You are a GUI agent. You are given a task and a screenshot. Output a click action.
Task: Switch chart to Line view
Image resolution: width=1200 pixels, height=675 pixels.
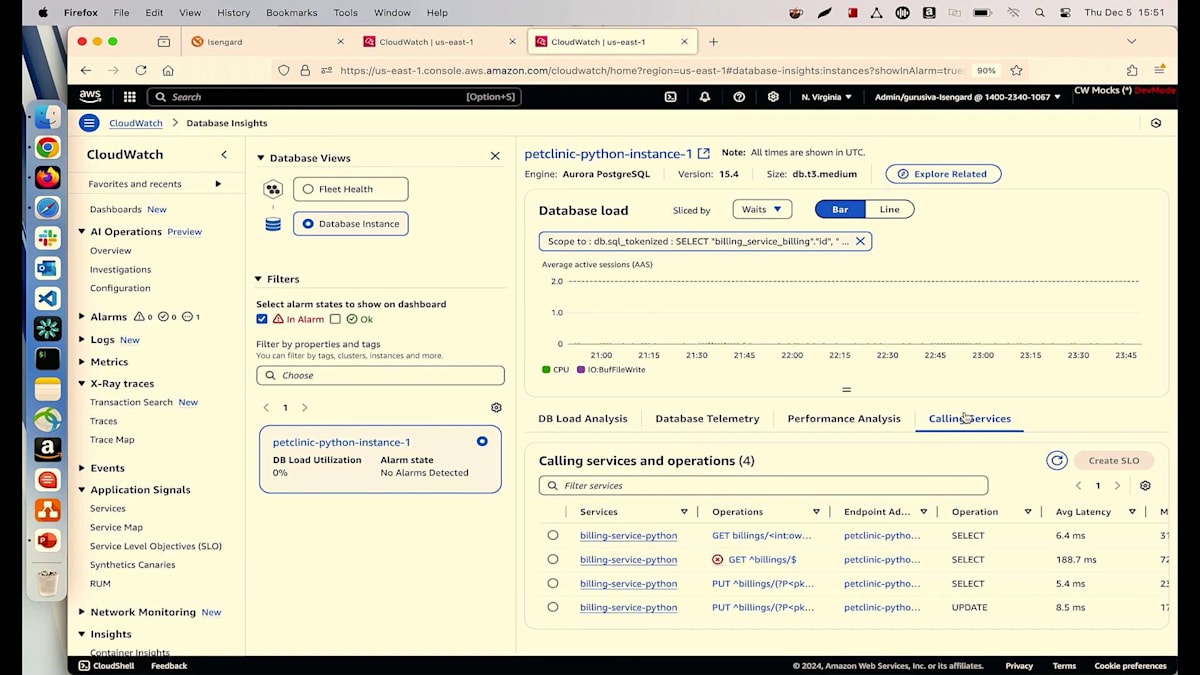point(889,209)
